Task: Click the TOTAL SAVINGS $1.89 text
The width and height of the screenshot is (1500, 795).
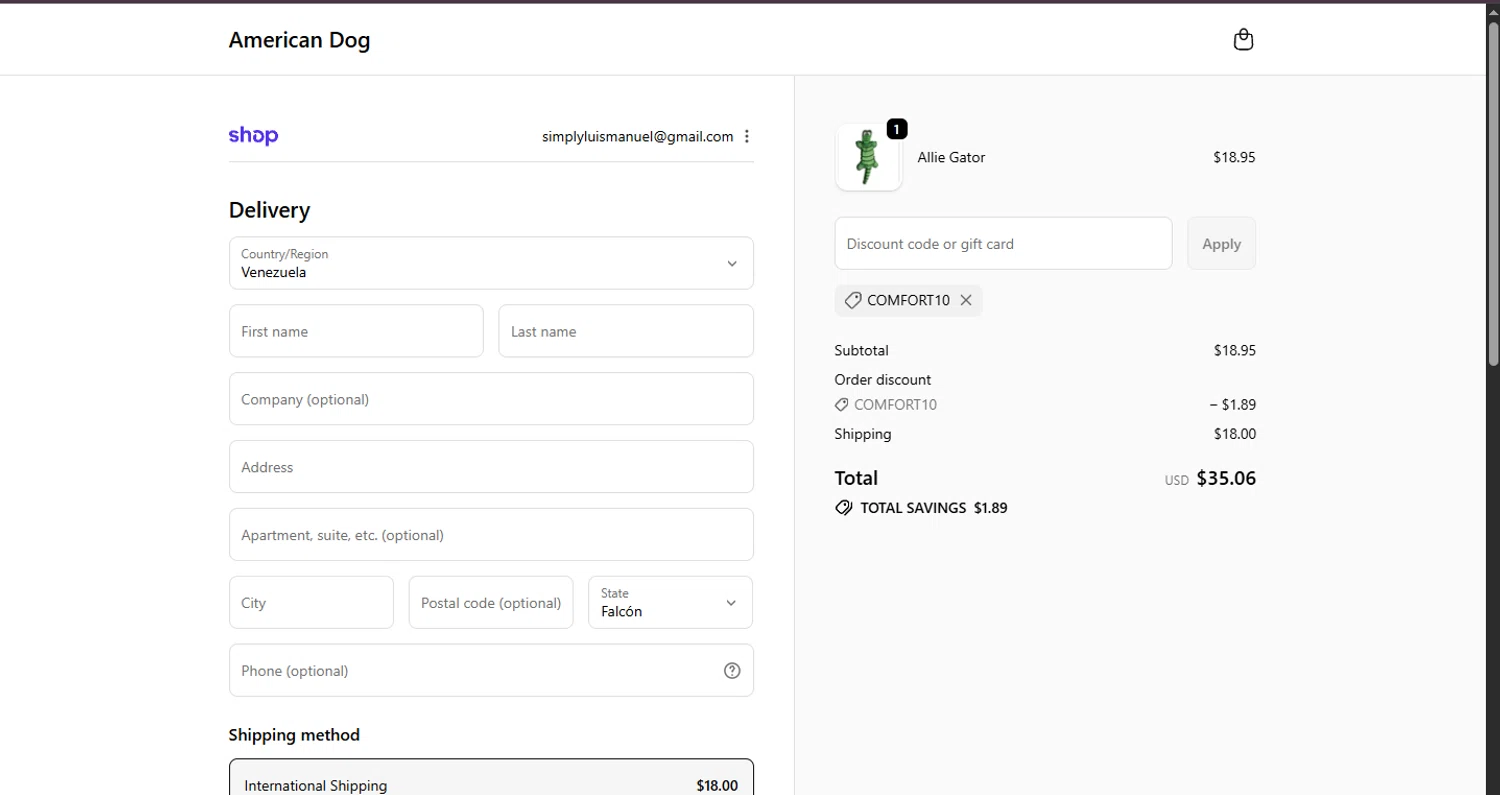Action: (x=934, y=508)
